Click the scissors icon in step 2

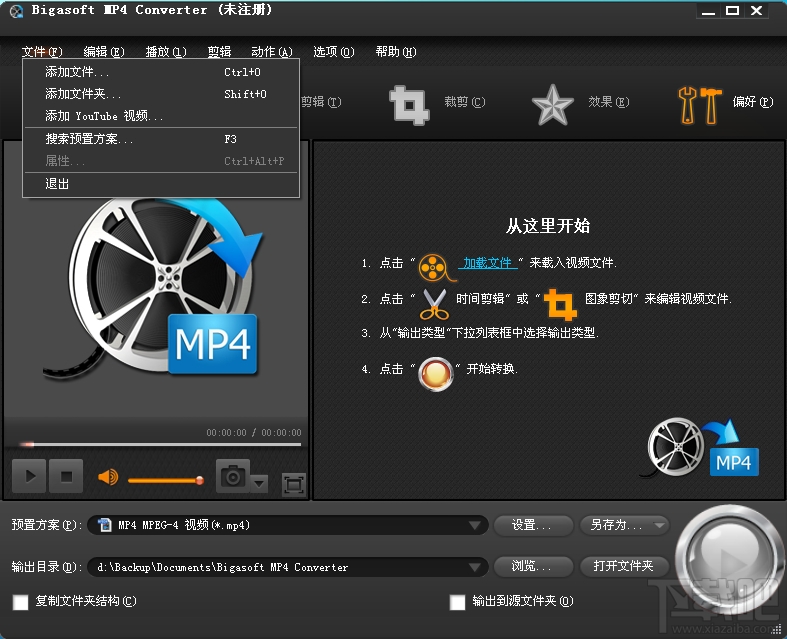coord(434,304)
